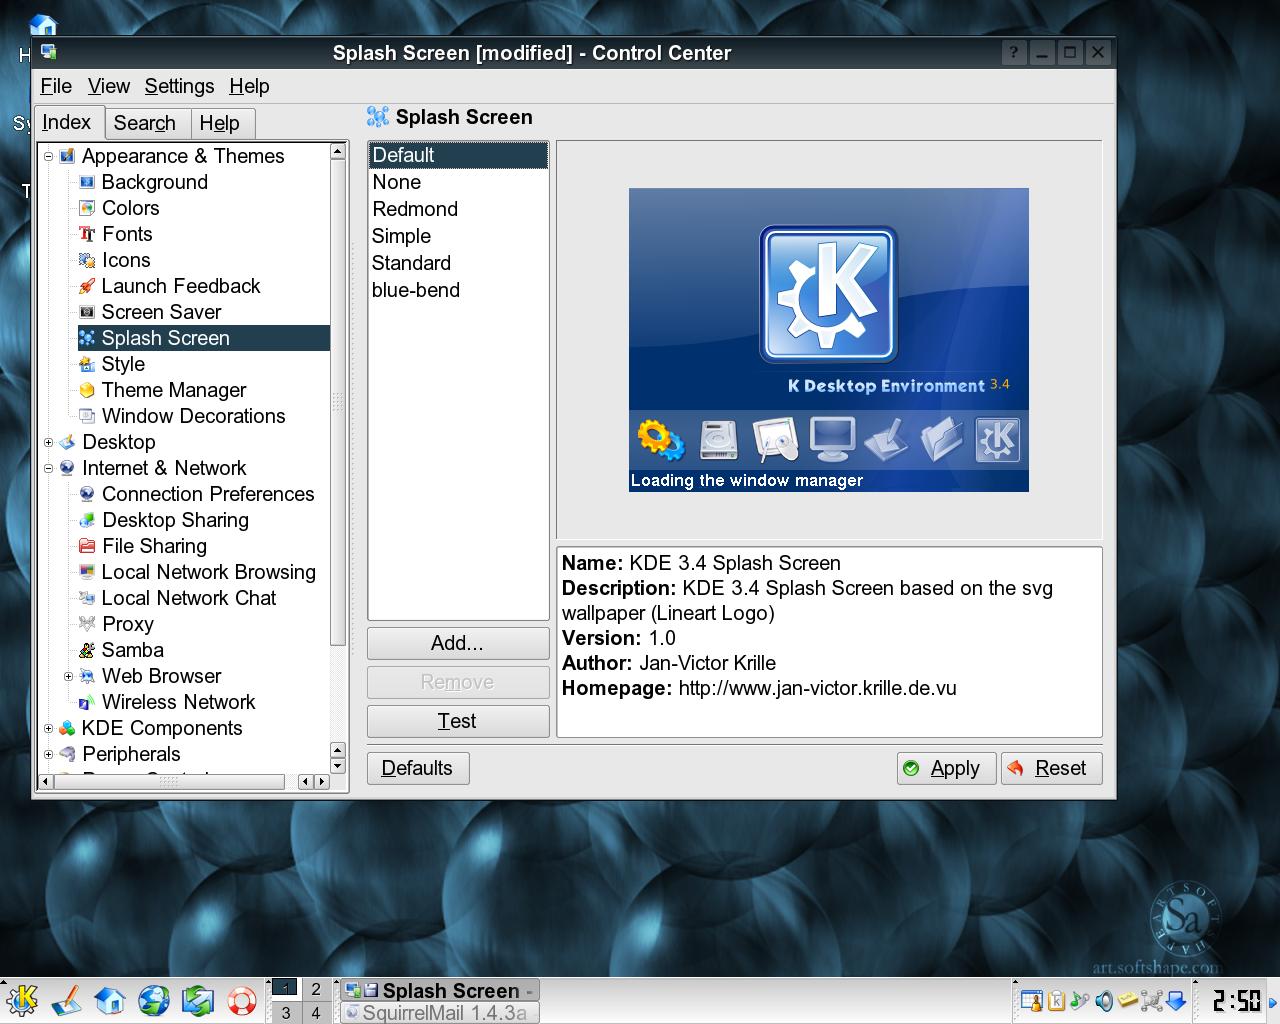Screen dimensions: 1280x1024
Task: Switch to virtual desktop 4 in the pager
Action: (x=316, y=1013)
